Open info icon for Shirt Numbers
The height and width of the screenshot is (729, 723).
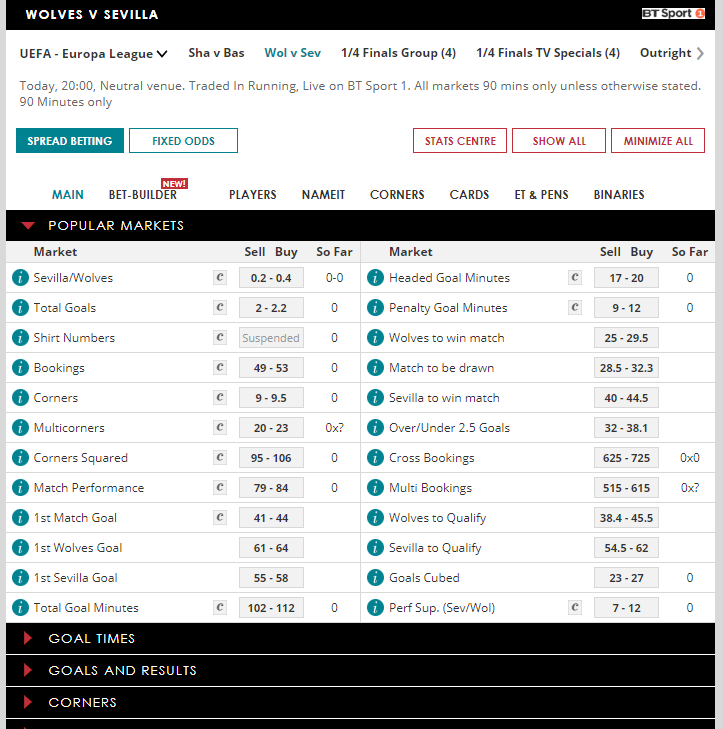click(x=20, y=338)
